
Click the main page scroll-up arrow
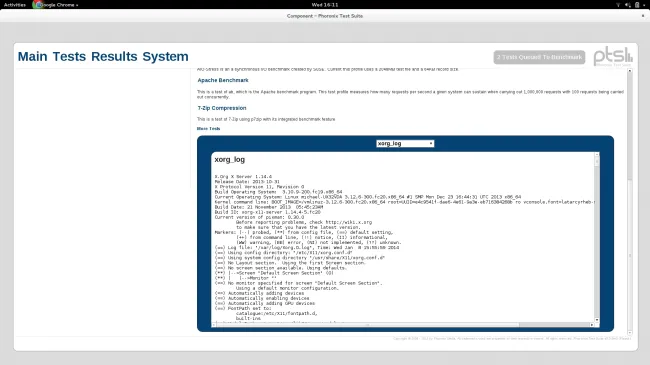[x=630, y=71]
